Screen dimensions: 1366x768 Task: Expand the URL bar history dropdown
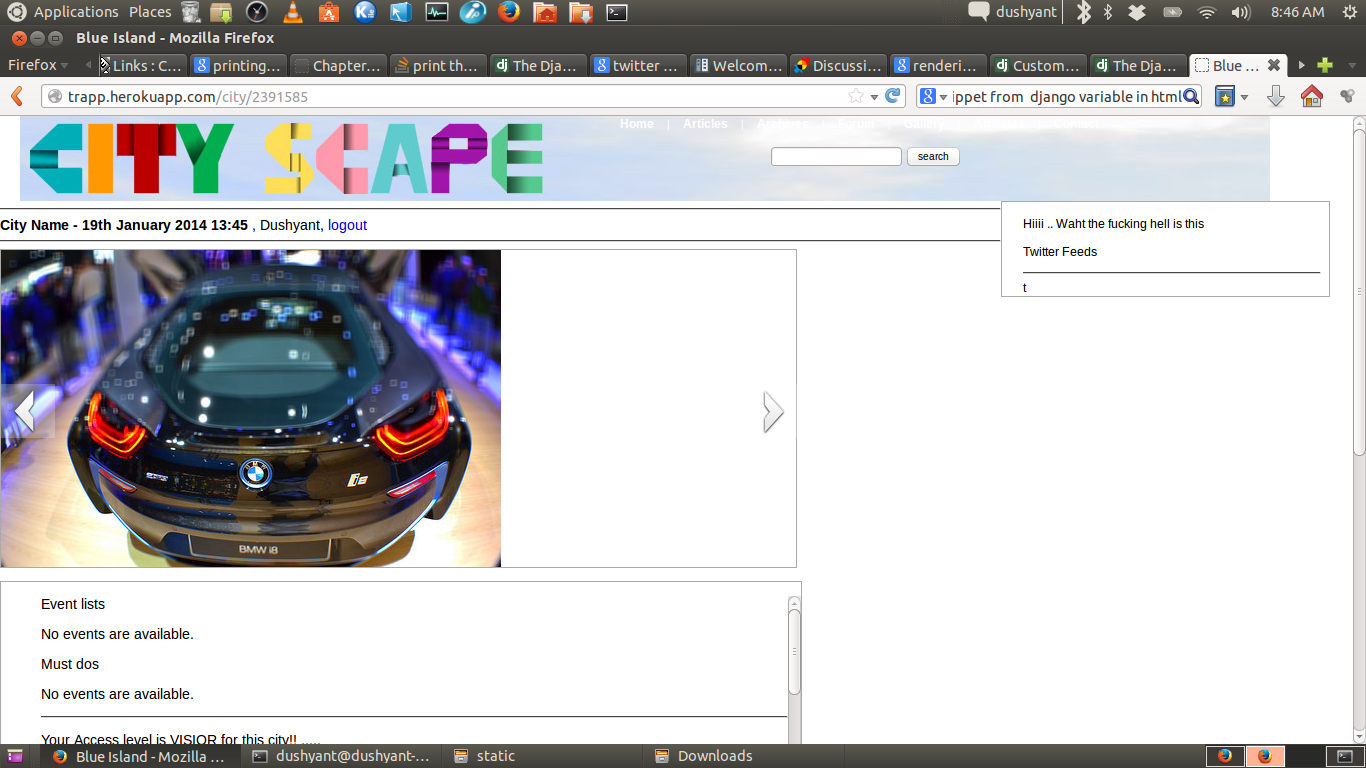874,97
